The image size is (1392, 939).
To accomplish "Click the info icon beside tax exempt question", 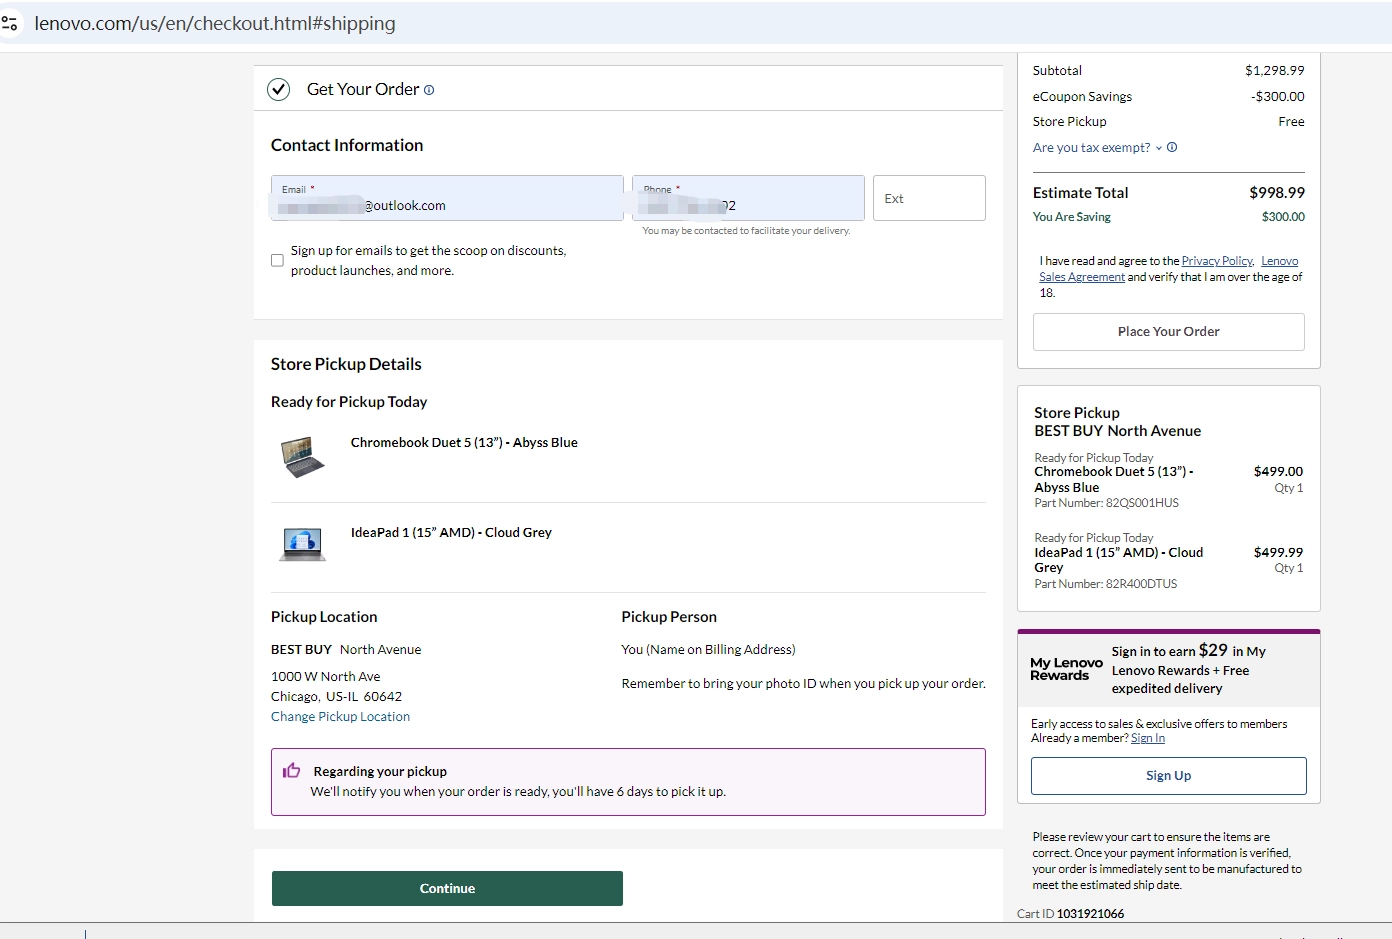I will pos(1172,147).
